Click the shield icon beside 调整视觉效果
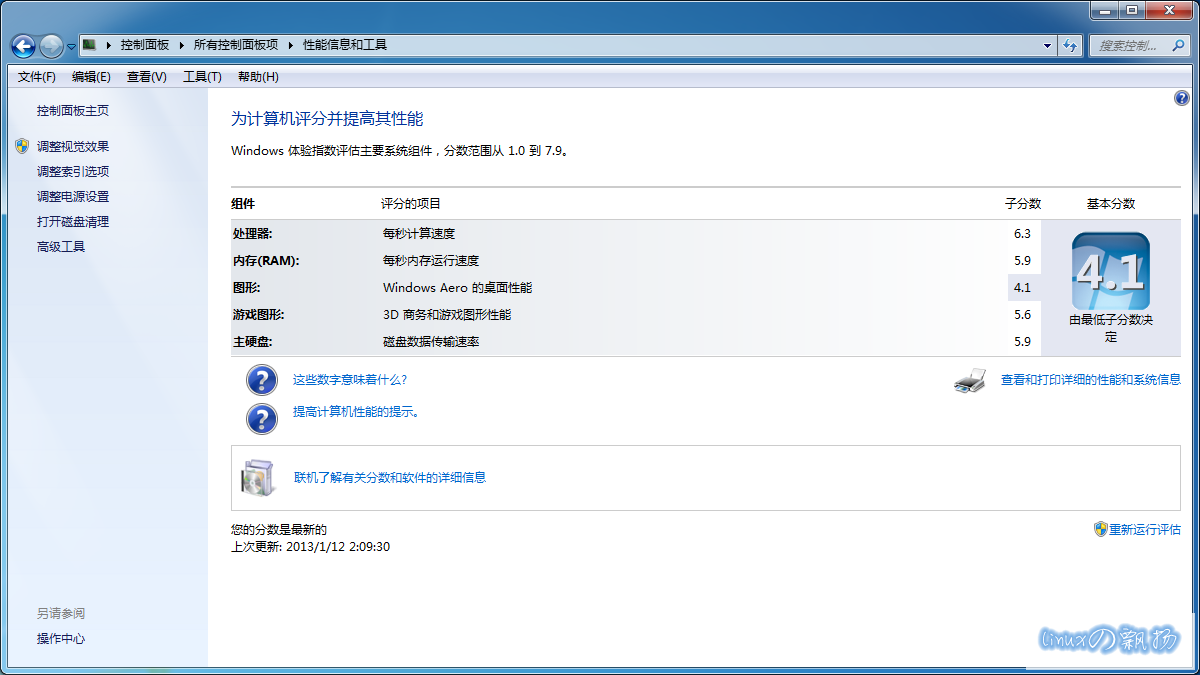The width and height of the screenshot is (1200, 675). pyautogui.click(x=22, y=146)
